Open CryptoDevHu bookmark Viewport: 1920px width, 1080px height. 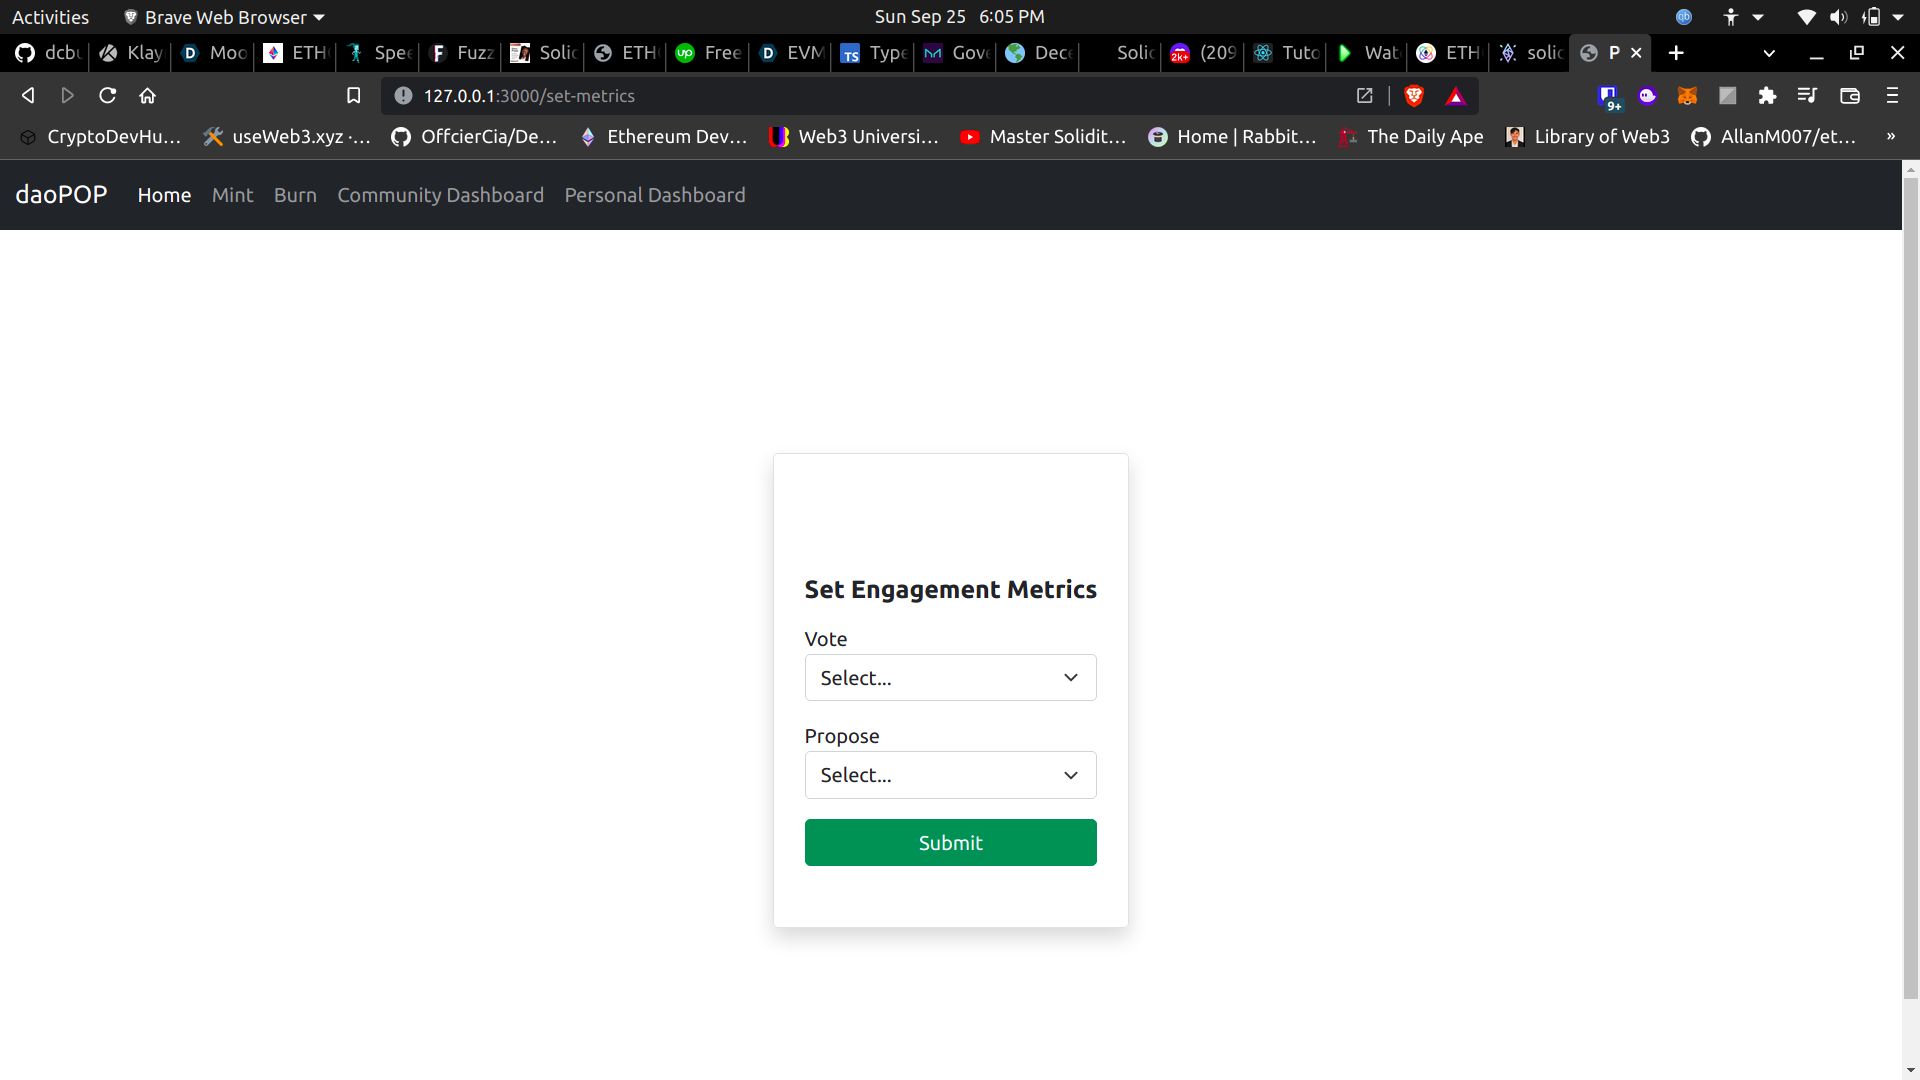[x=101, y=136]
